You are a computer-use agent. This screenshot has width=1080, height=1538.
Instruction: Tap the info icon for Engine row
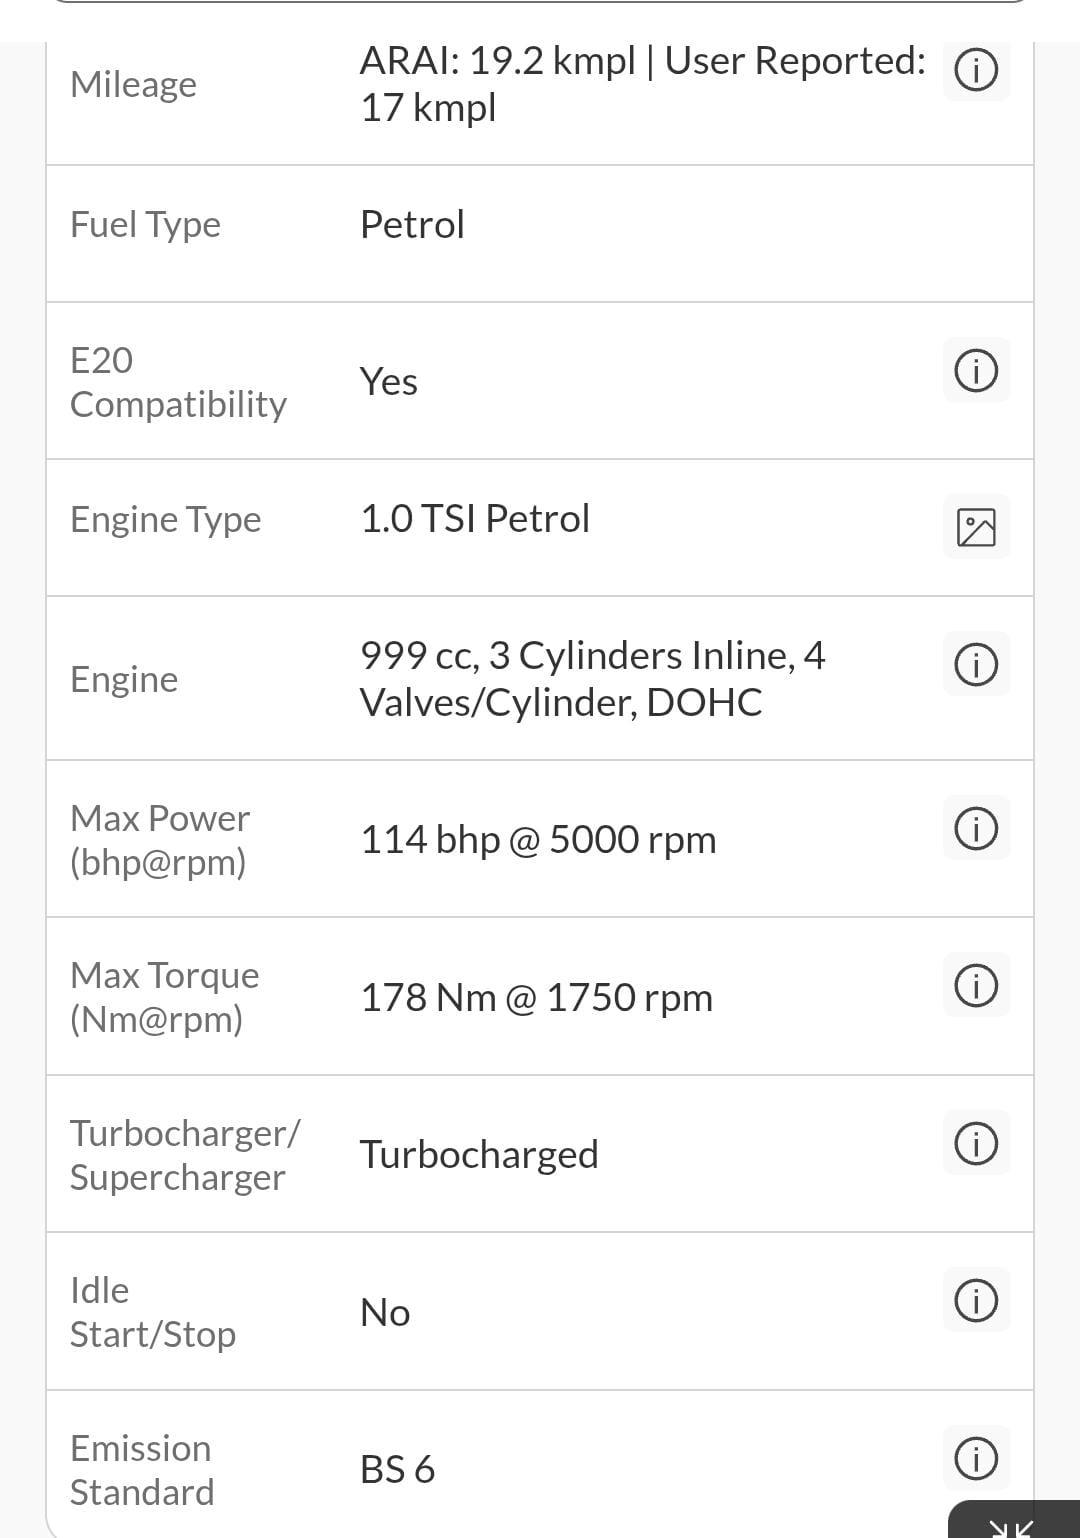[x=976, y=665]
